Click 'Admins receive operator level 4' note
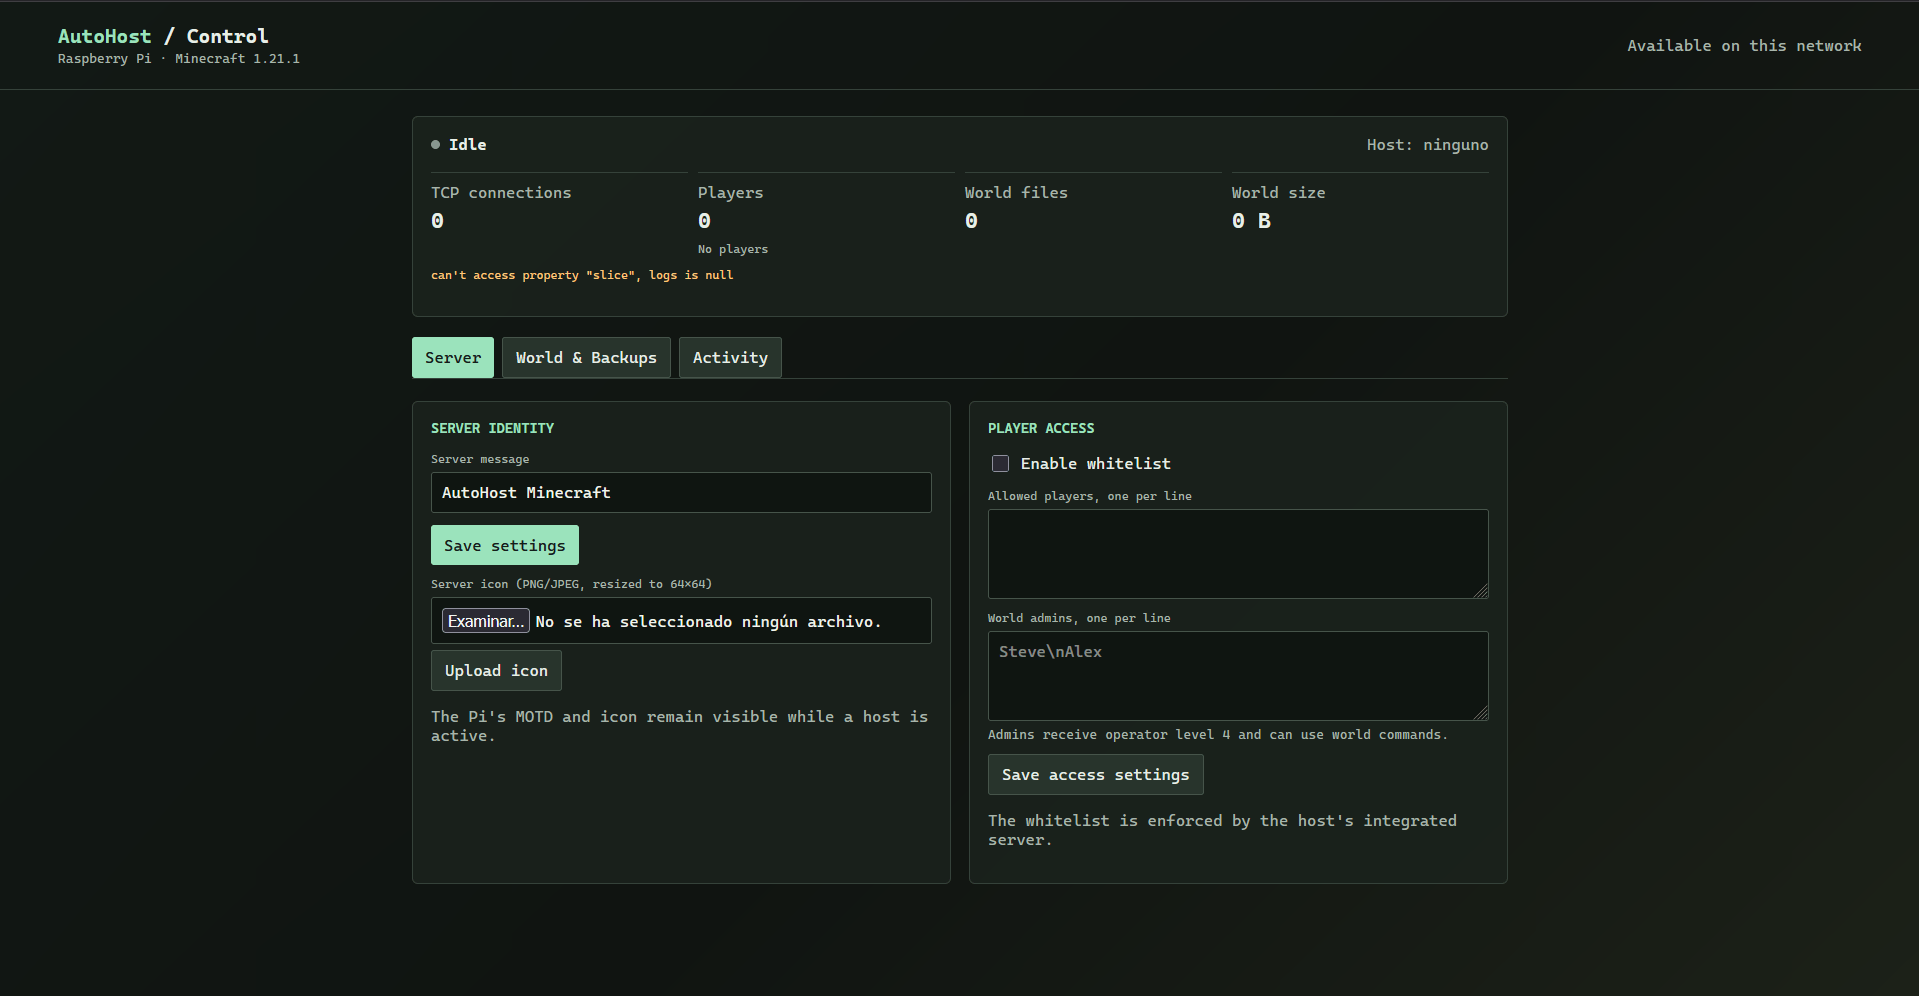 pos(1217,734)
